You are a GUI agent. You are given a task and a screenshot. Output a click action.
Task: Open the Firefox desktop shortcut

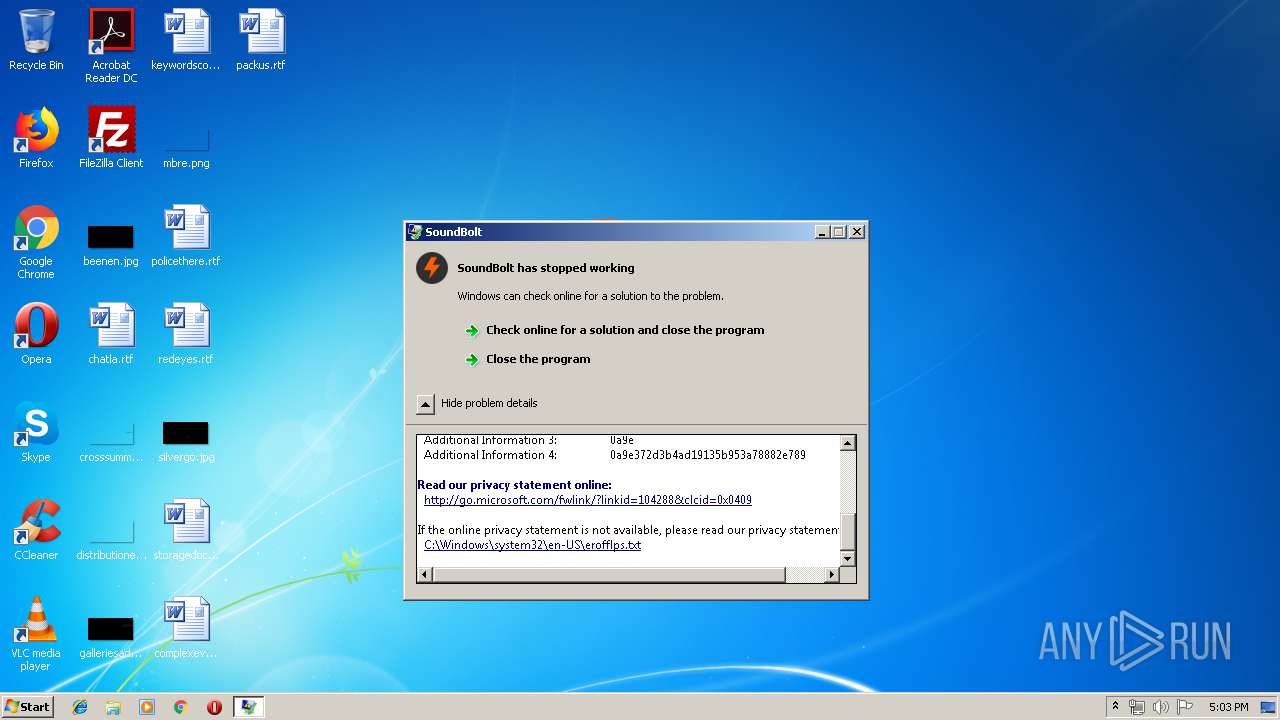click(x=36, y=138)
